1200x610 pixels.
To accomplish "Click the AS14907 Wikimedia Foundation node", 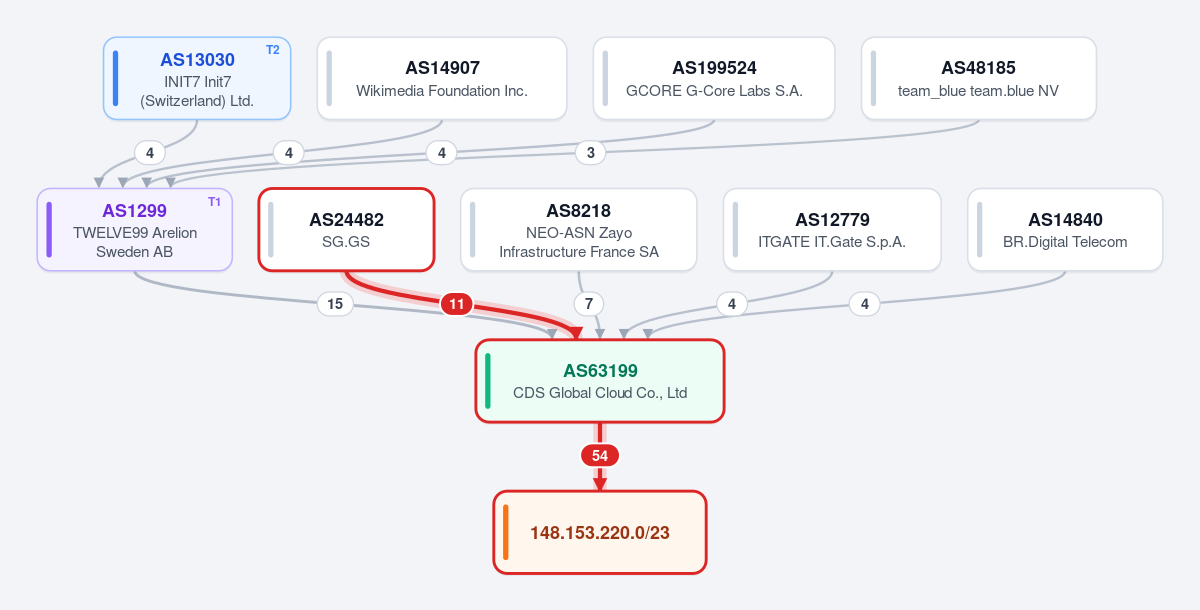I will [442, 78].
